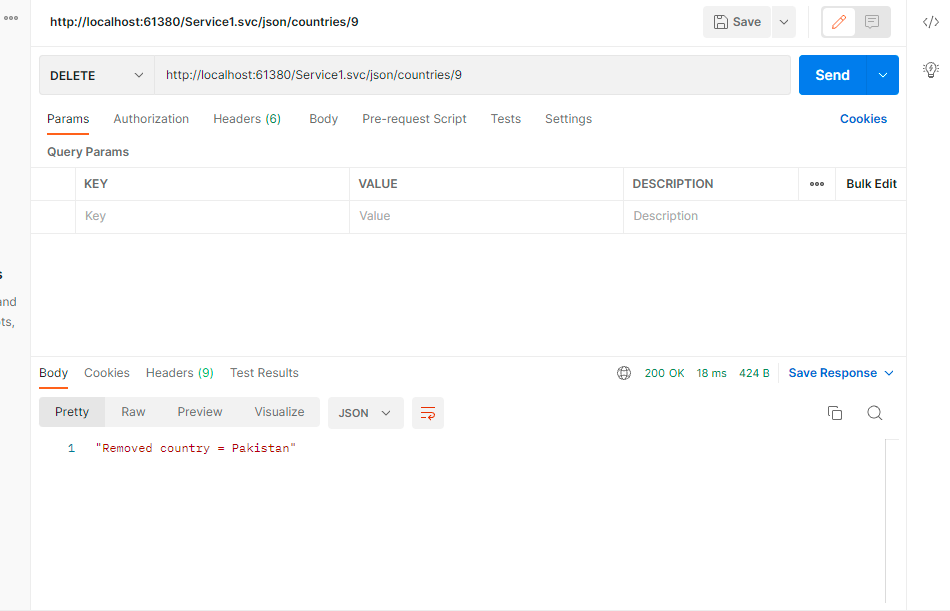The width and height of the screenshot is (950, 611).
Task: Click the DESCRIPTION column header
Action: [673, 184]
